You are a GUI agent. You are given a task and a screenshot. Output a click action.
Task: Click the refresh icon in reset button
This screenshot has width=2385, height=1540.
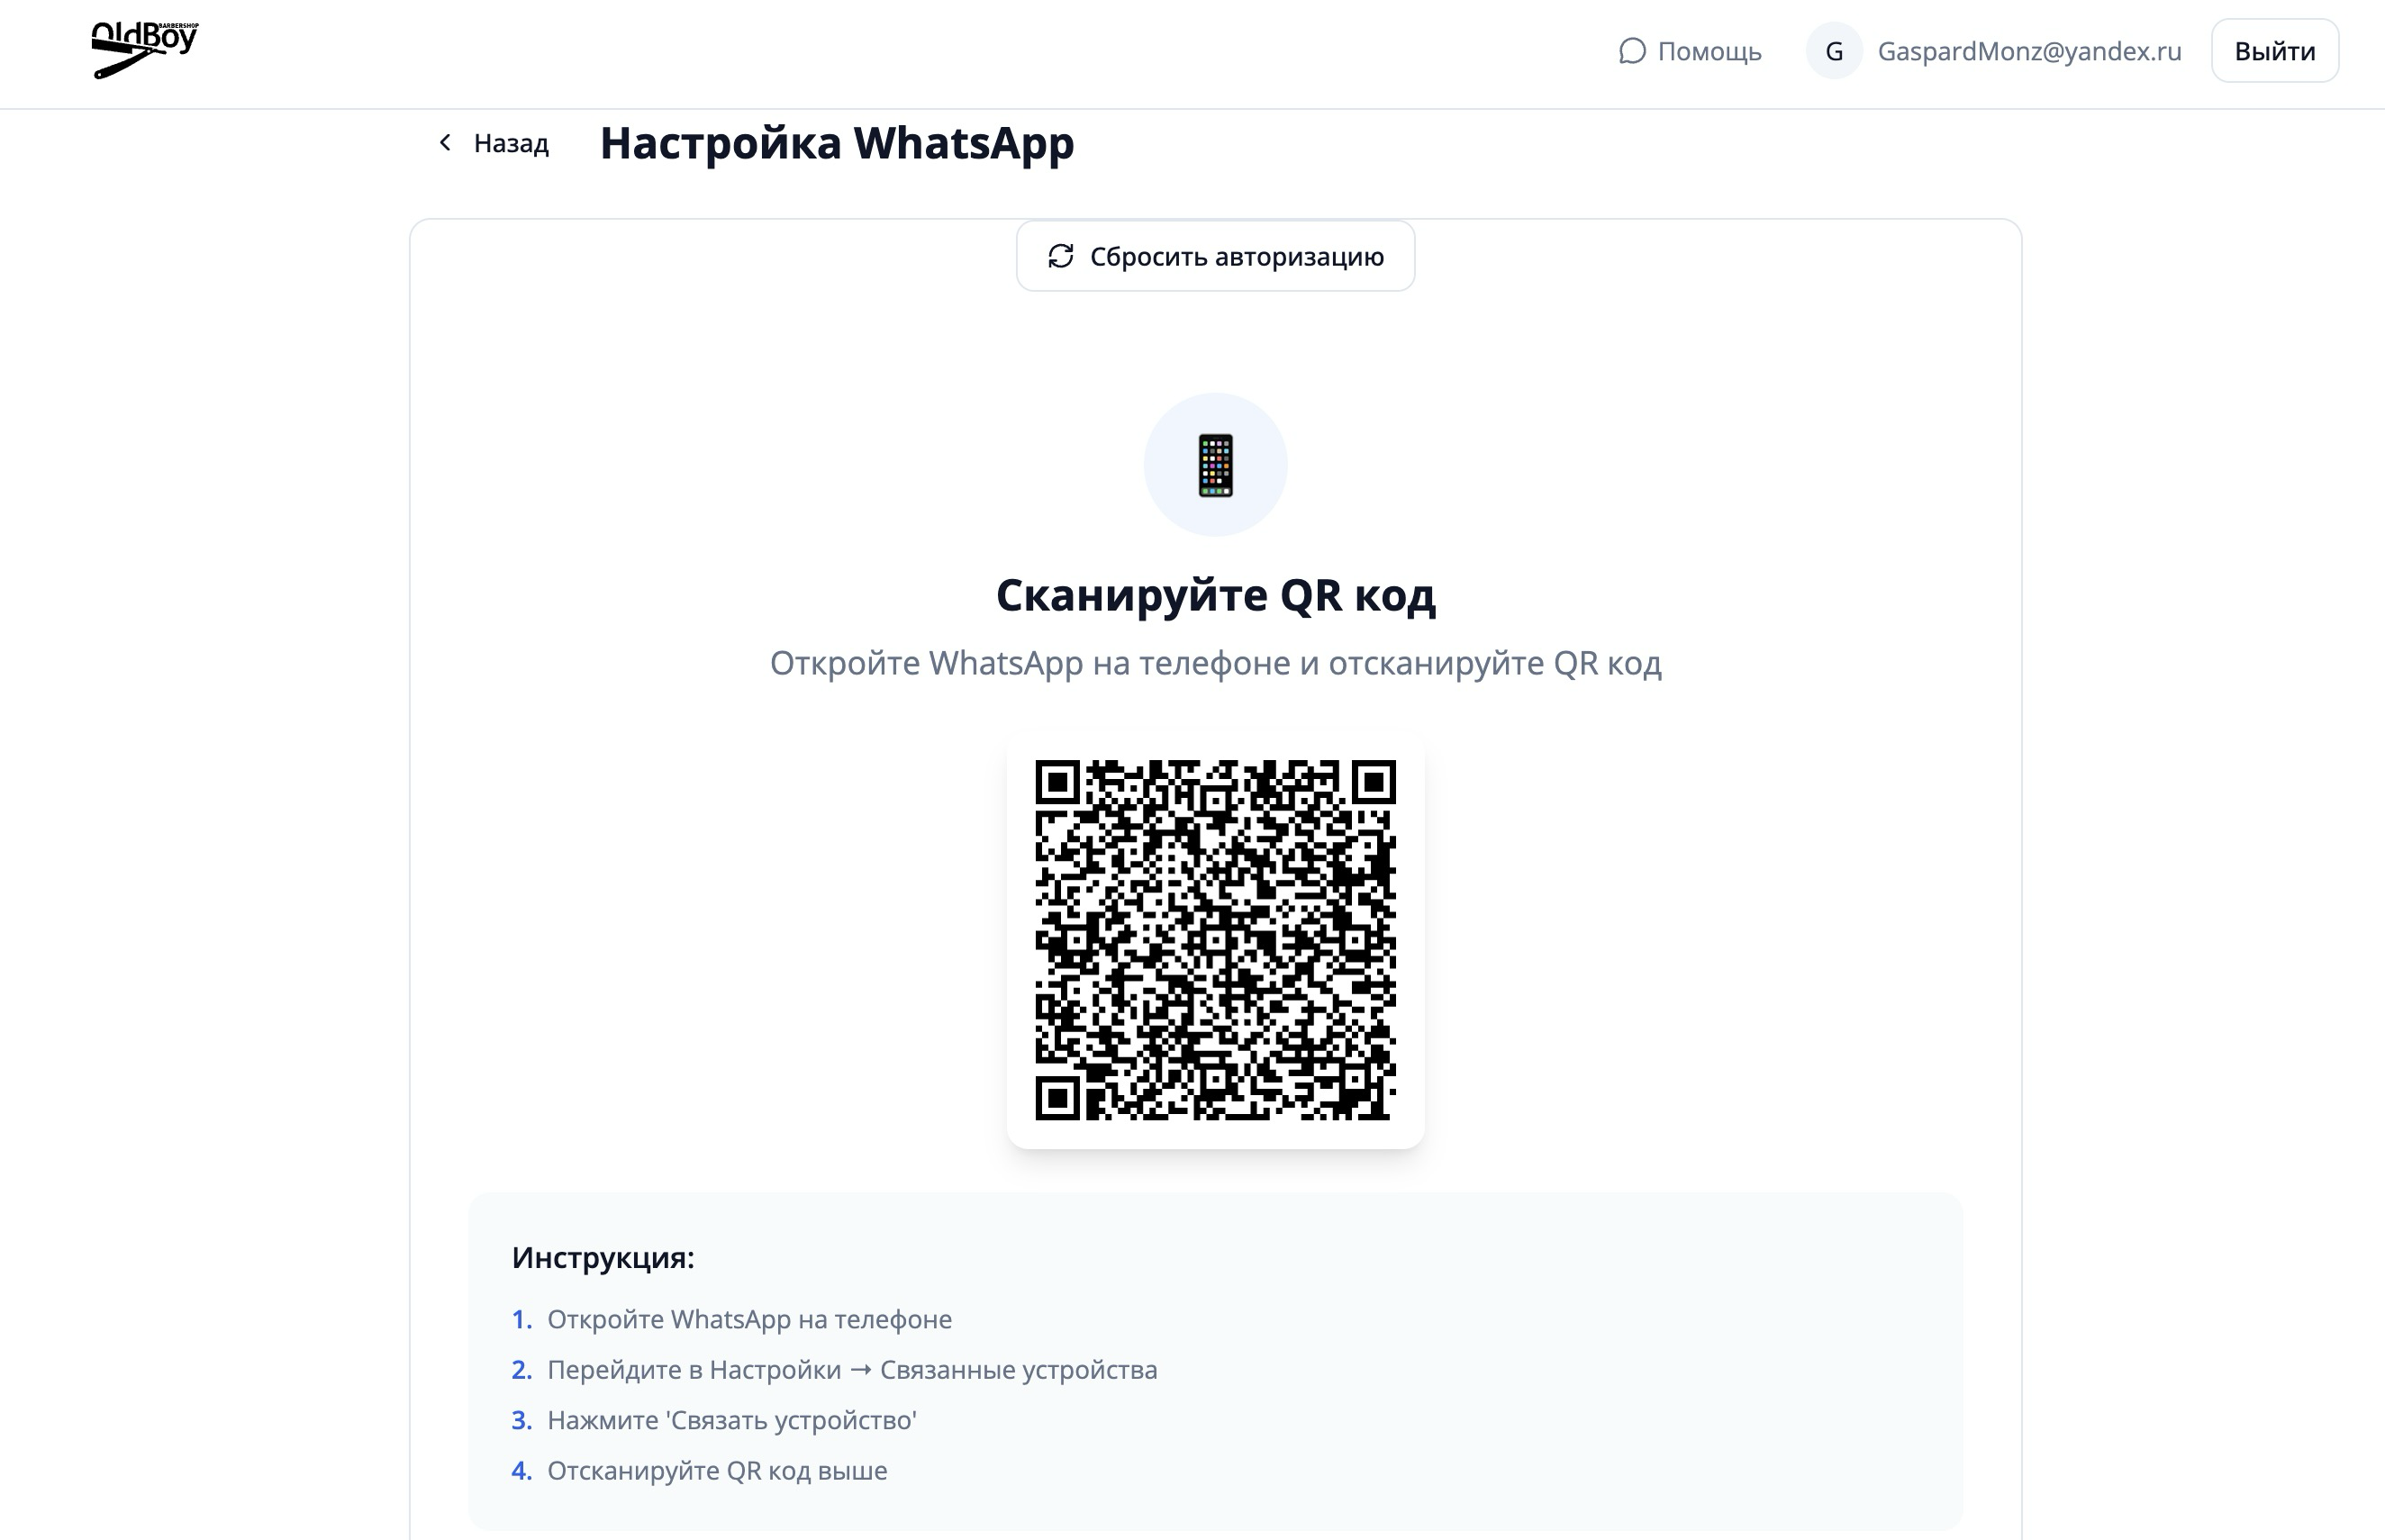[x=1061, y=257]
